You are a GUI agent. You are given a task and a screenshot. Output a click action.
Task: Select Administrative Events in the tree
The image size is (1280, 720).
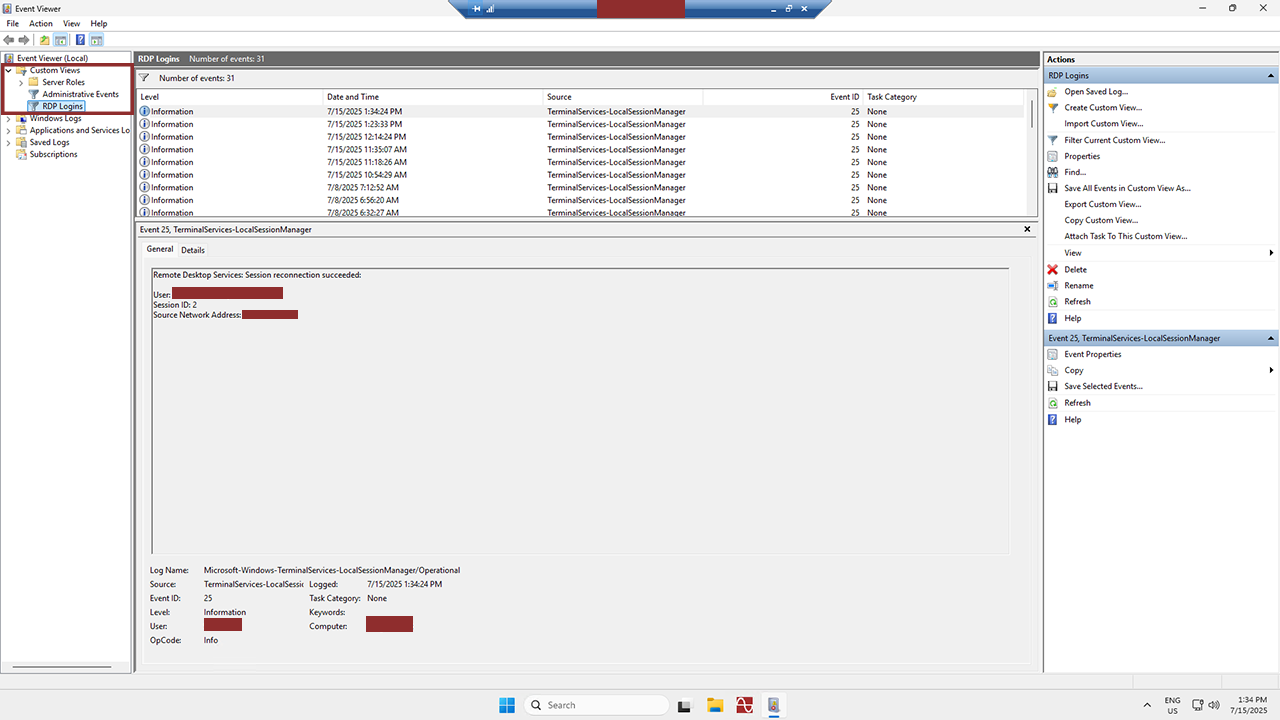[80, 94]
